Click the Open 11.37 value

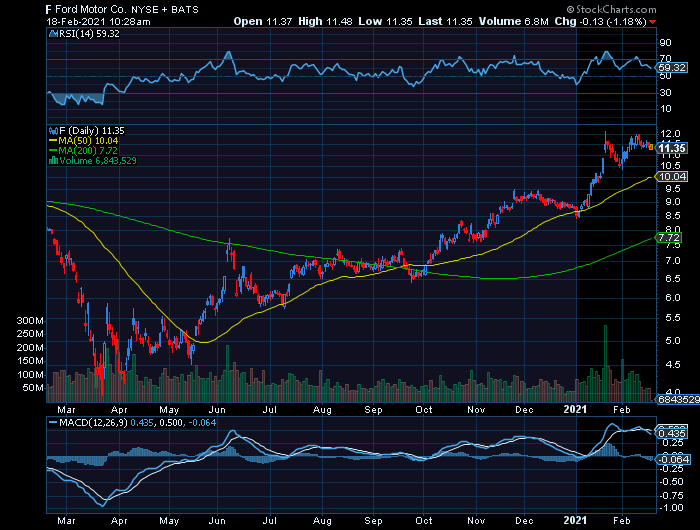[262, 21]
